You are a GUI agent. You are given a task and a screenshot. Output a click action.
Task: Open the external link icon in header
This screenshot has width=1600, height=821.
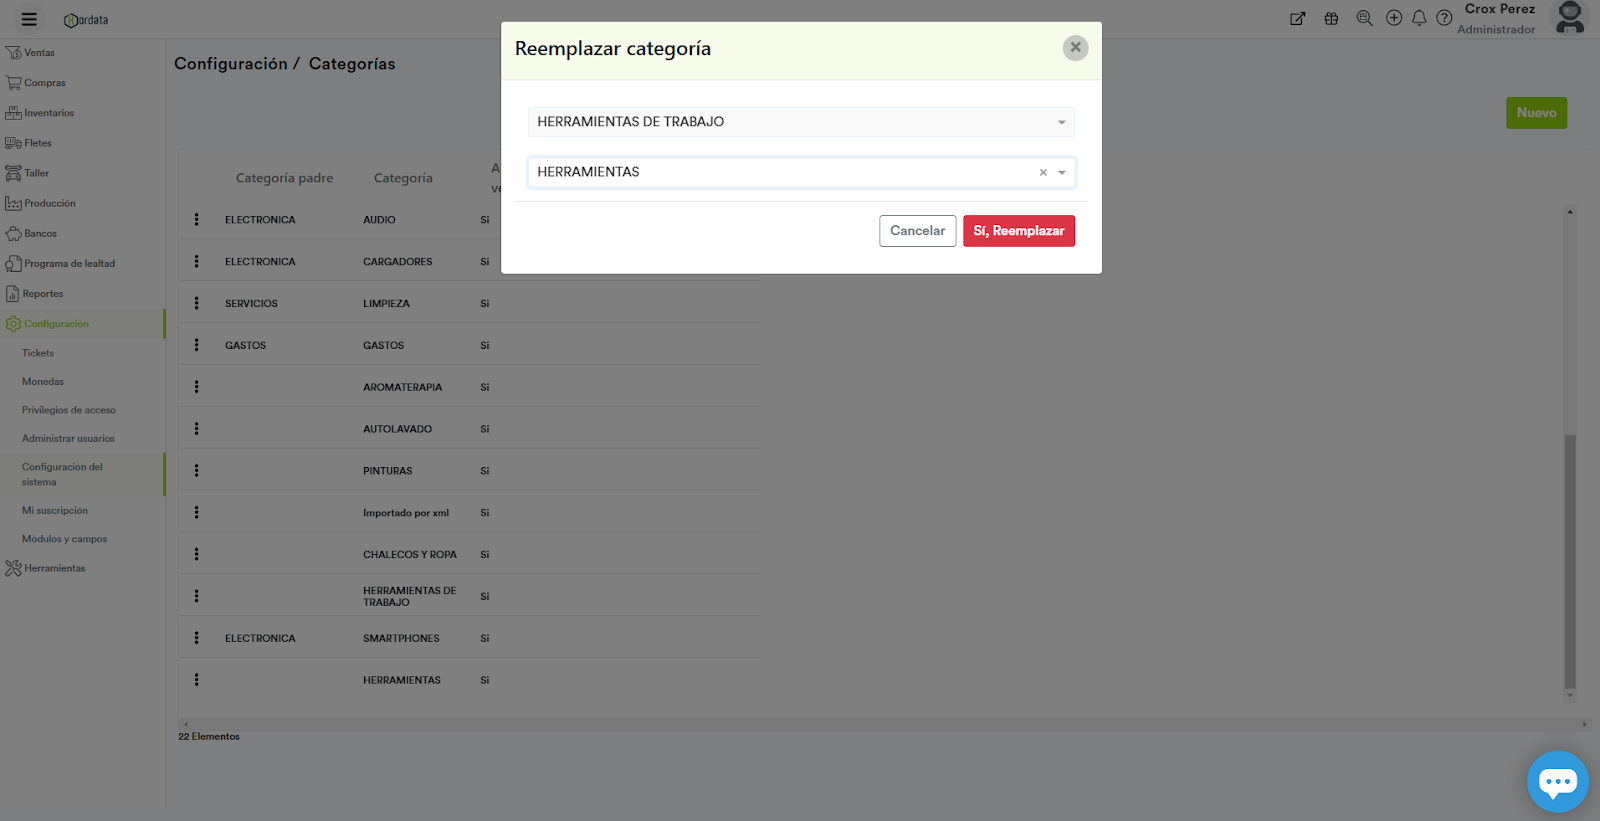(1298, 18)
